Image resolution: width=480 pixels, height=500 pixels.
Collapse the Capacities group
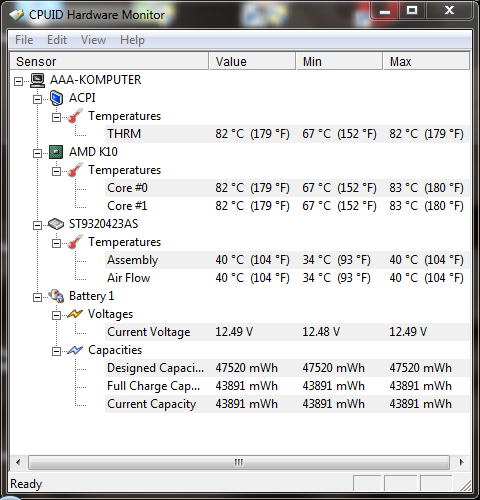[56, 351]
